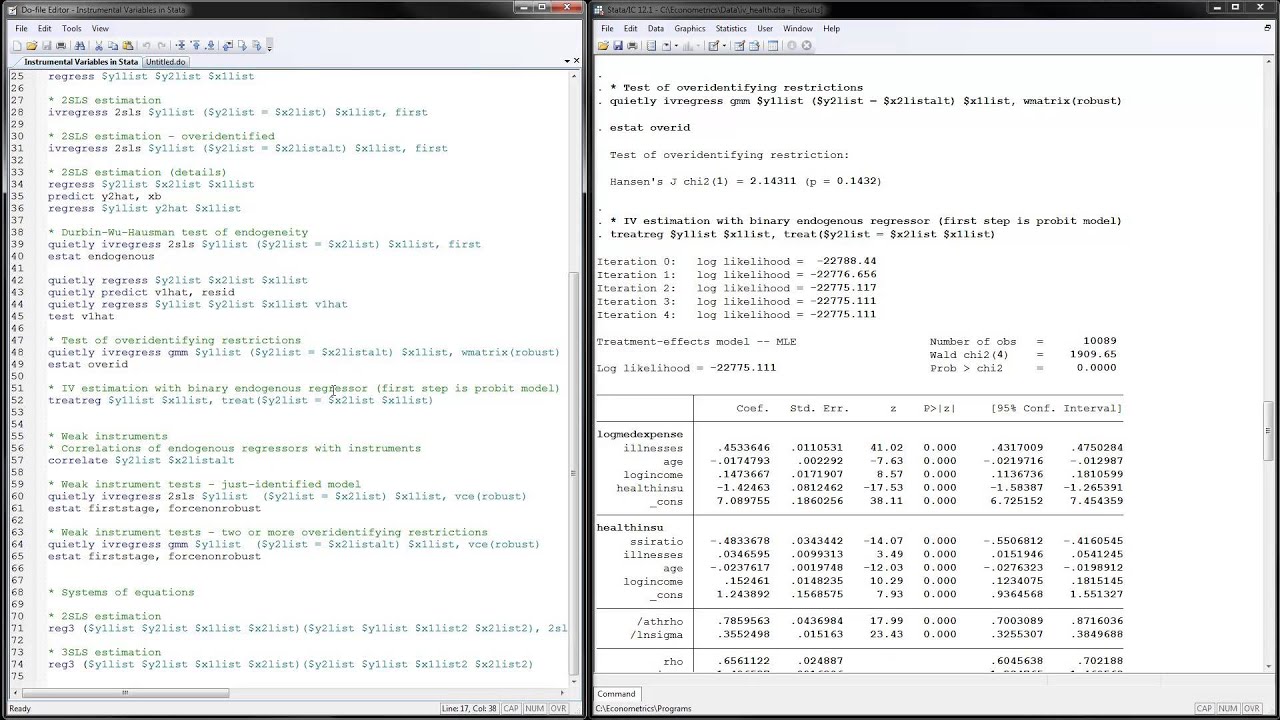Open Find (binoculars) in the Do-file Editor
The width and height of the screenshot is (1280, 720).
tap(79, 45)
